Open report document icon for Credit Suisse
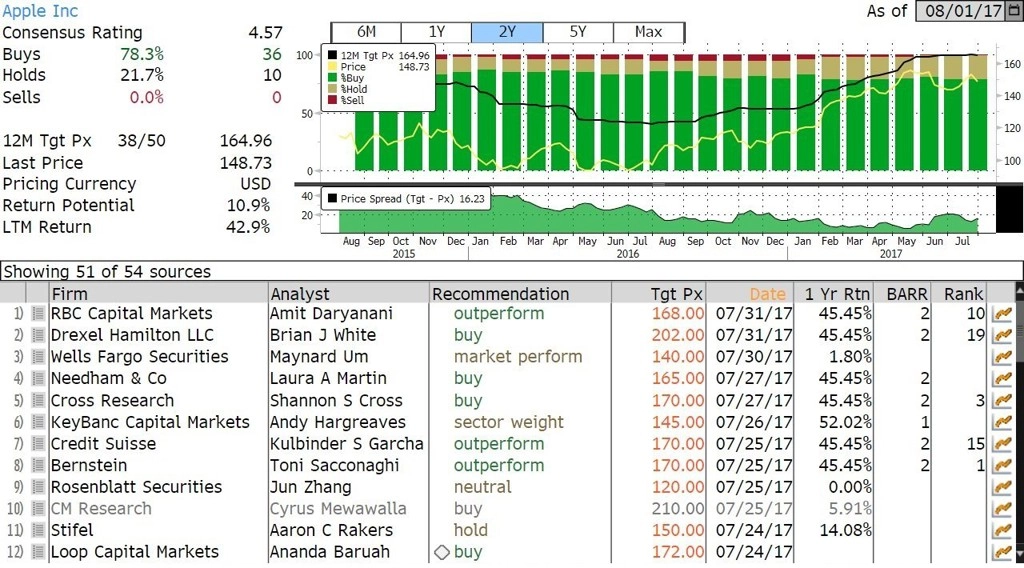 (x=38, y=443)
